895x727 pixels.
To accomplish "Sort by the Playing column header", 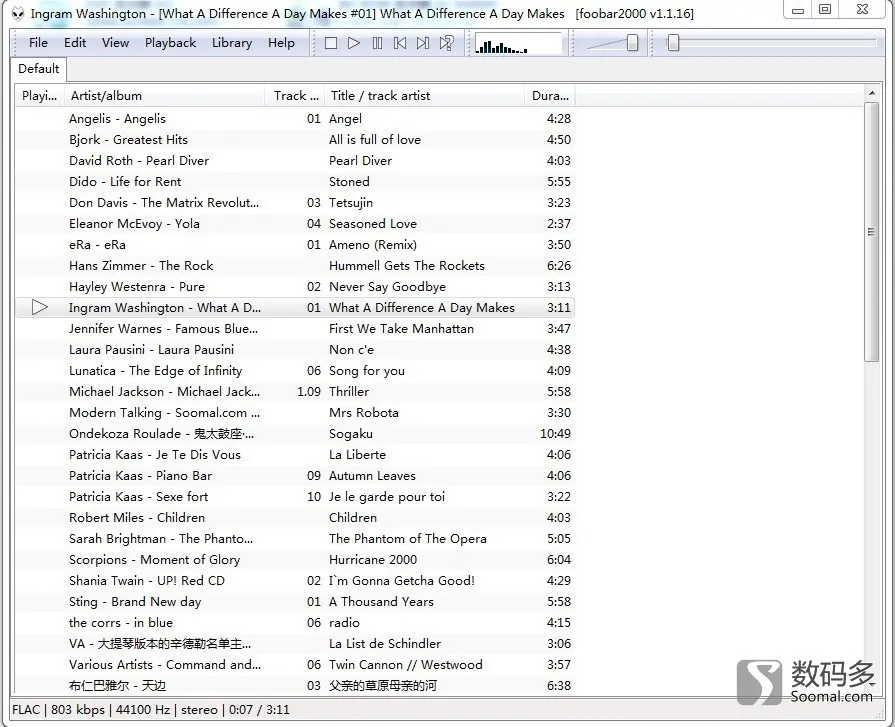I will 39,96.
